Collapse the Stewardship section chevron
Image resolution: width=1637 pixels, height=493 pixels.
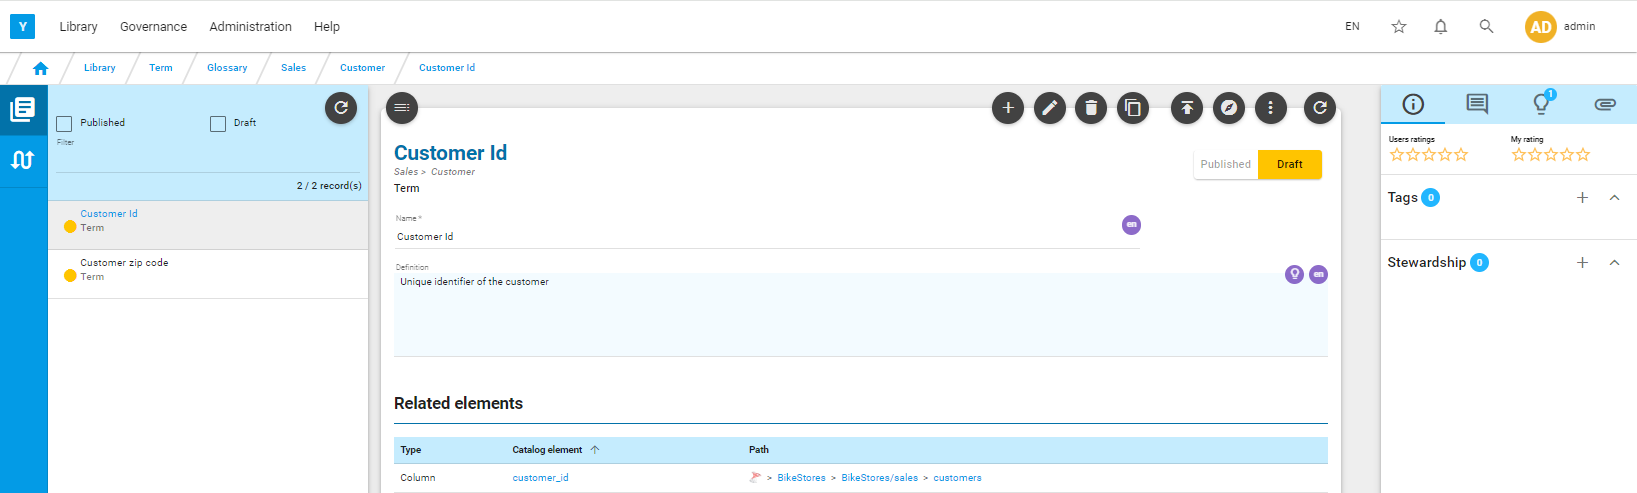1614,263
